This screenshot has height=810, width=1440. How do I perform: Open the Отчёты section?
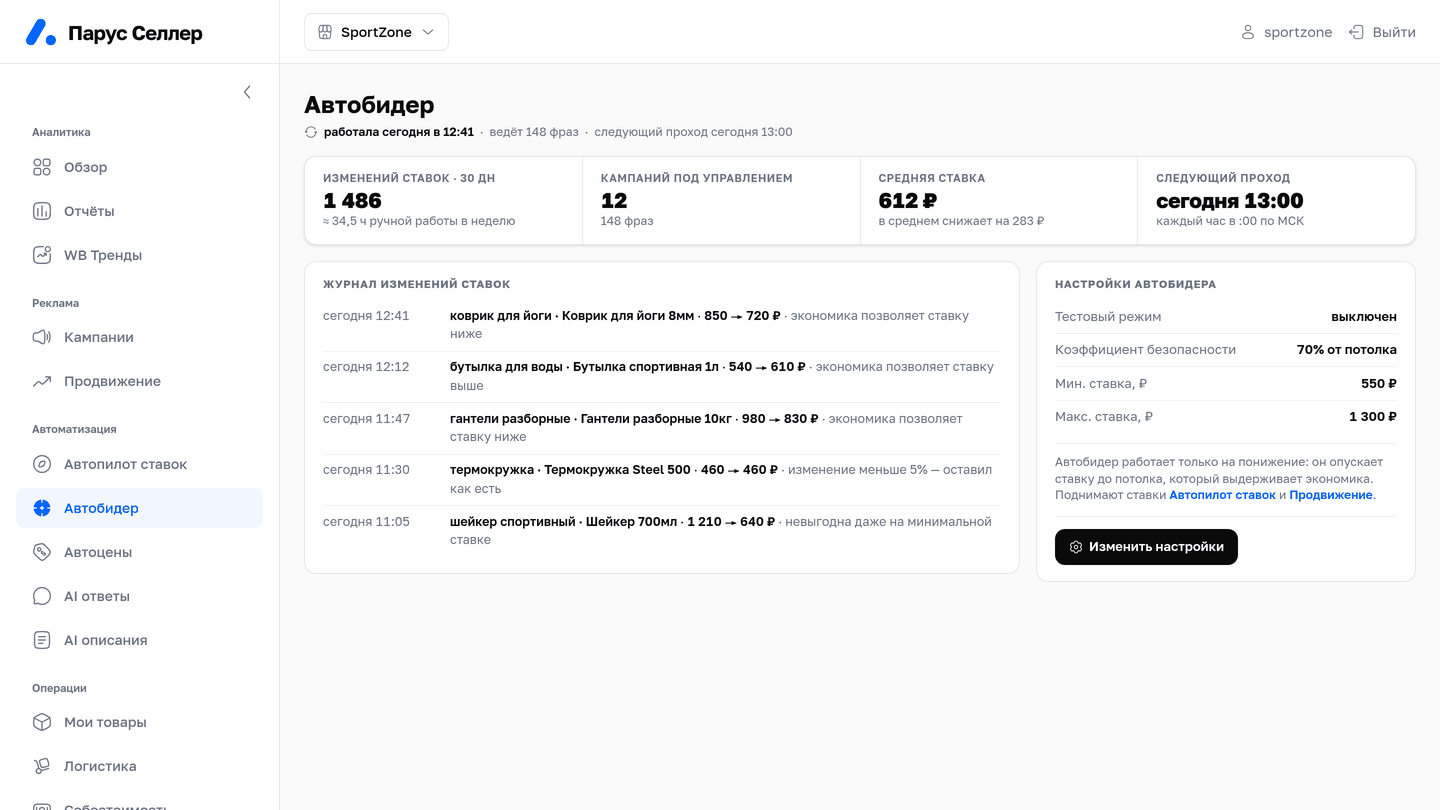tap(139, 211)
